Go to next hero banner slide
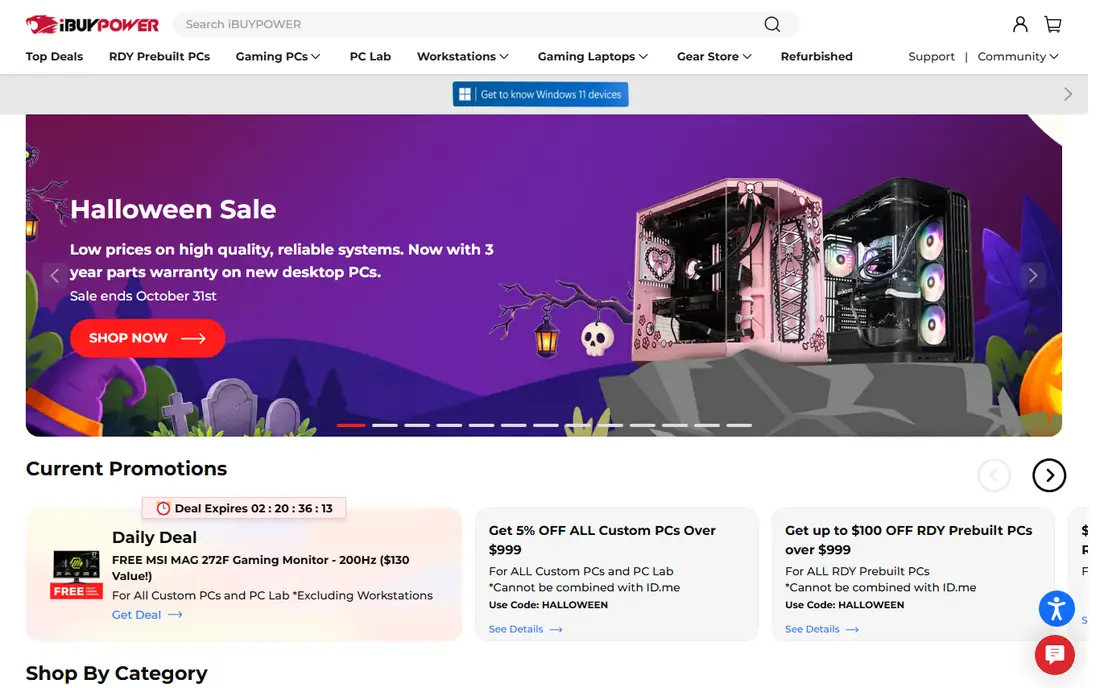Viewport: 1100px width, 688px height. (1033, 276)
